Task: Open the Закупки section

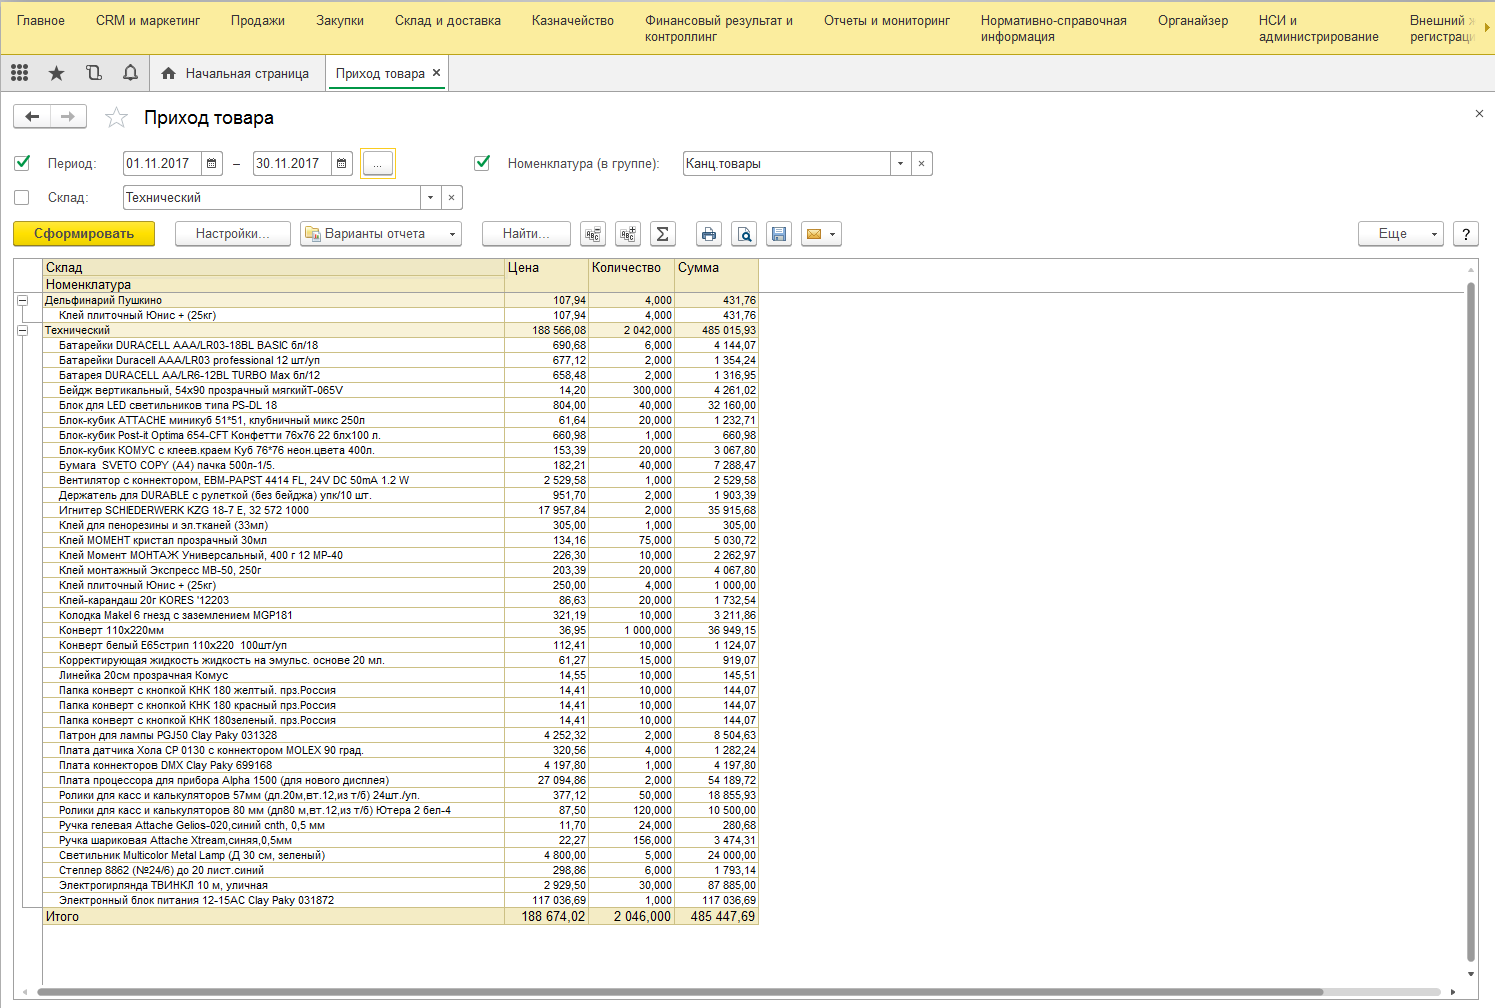Action: [340, 20]
